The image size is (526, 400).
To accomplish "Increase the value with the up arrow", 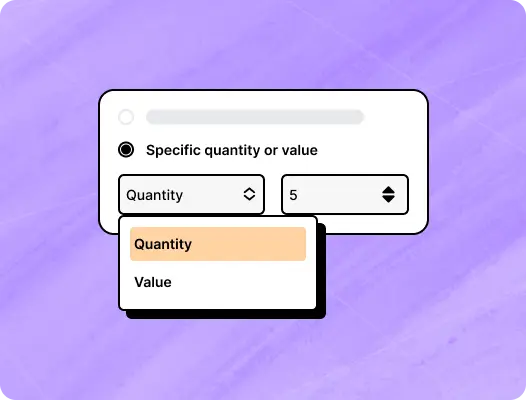I will (388, 190).
